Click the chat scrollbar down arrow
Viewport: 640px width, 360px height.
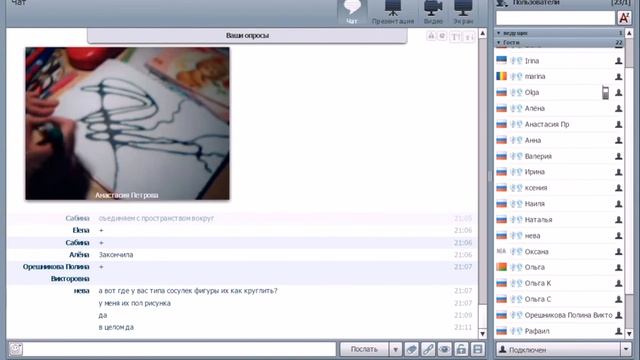click(x=482, y=333)
